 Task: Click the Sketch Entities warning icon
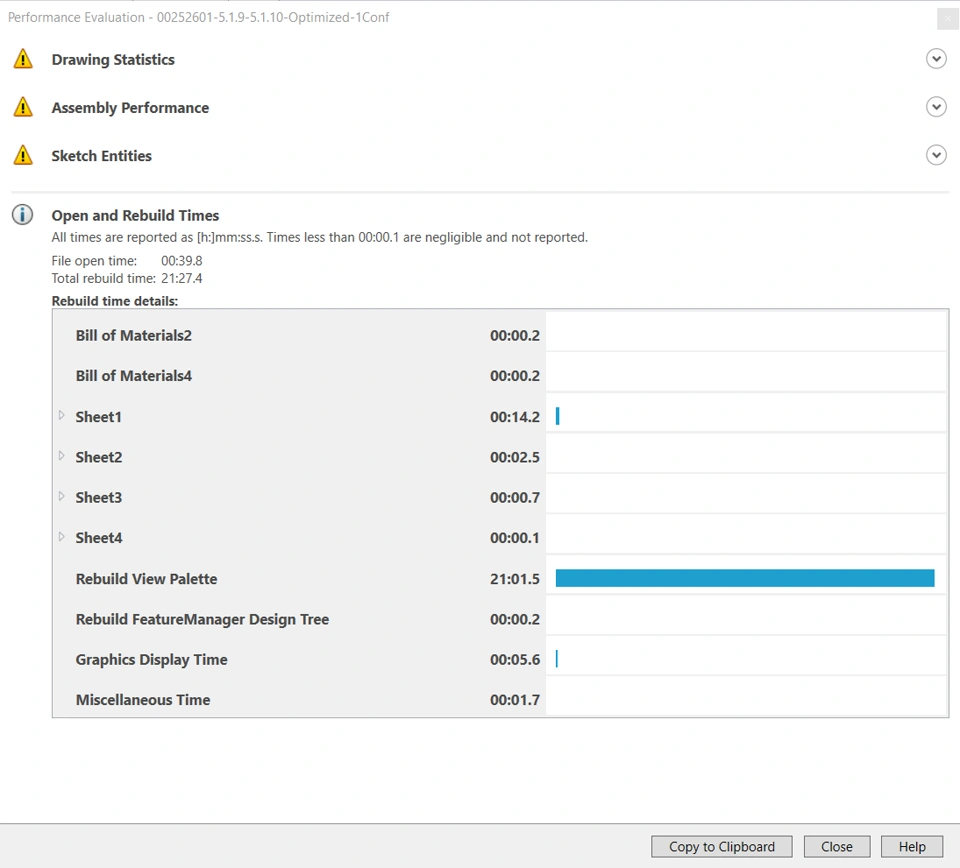23,155
